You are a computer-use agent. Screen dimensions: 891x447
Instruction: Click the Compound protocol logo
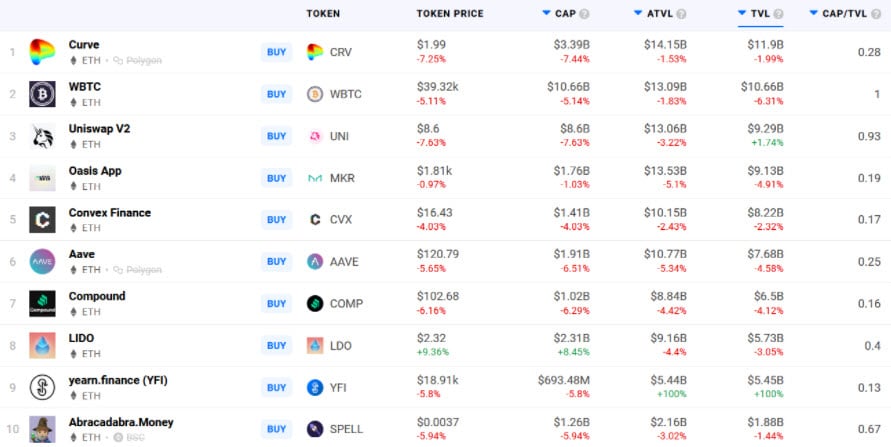tap(42, 304)
